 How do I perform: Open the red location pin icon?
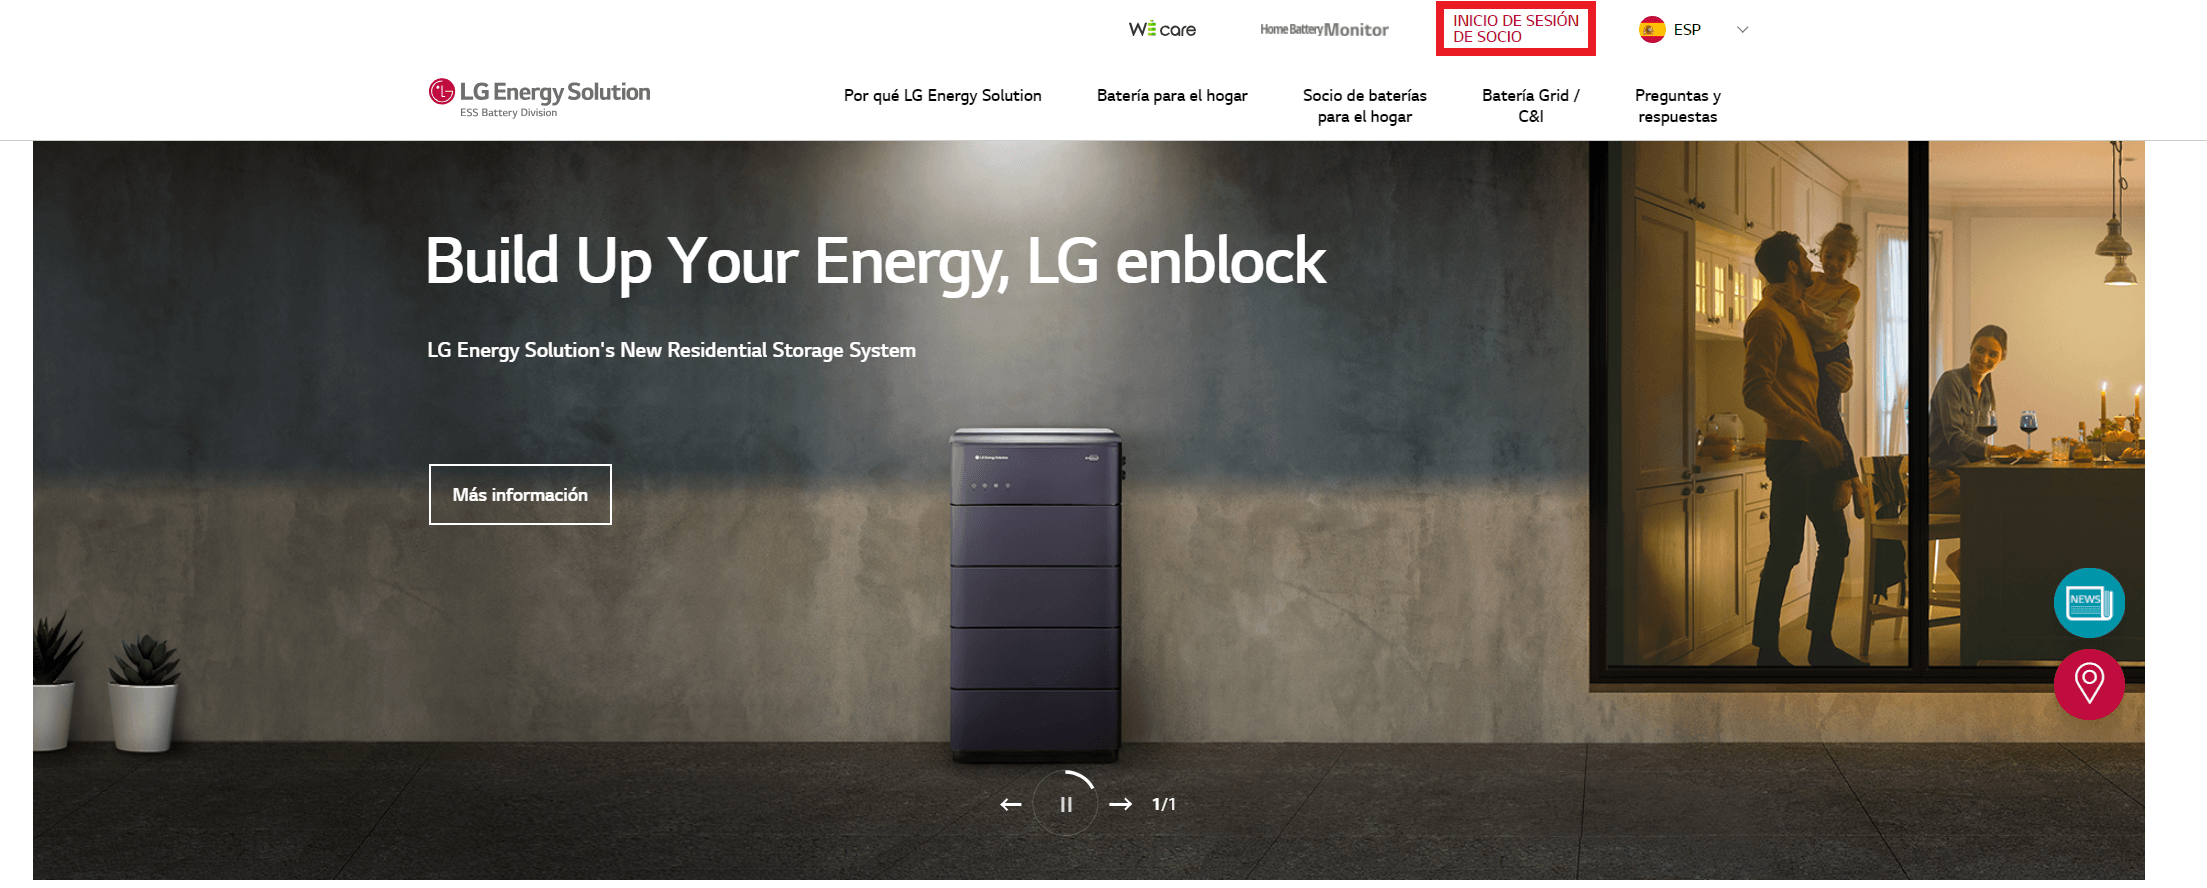[2089, 684]
